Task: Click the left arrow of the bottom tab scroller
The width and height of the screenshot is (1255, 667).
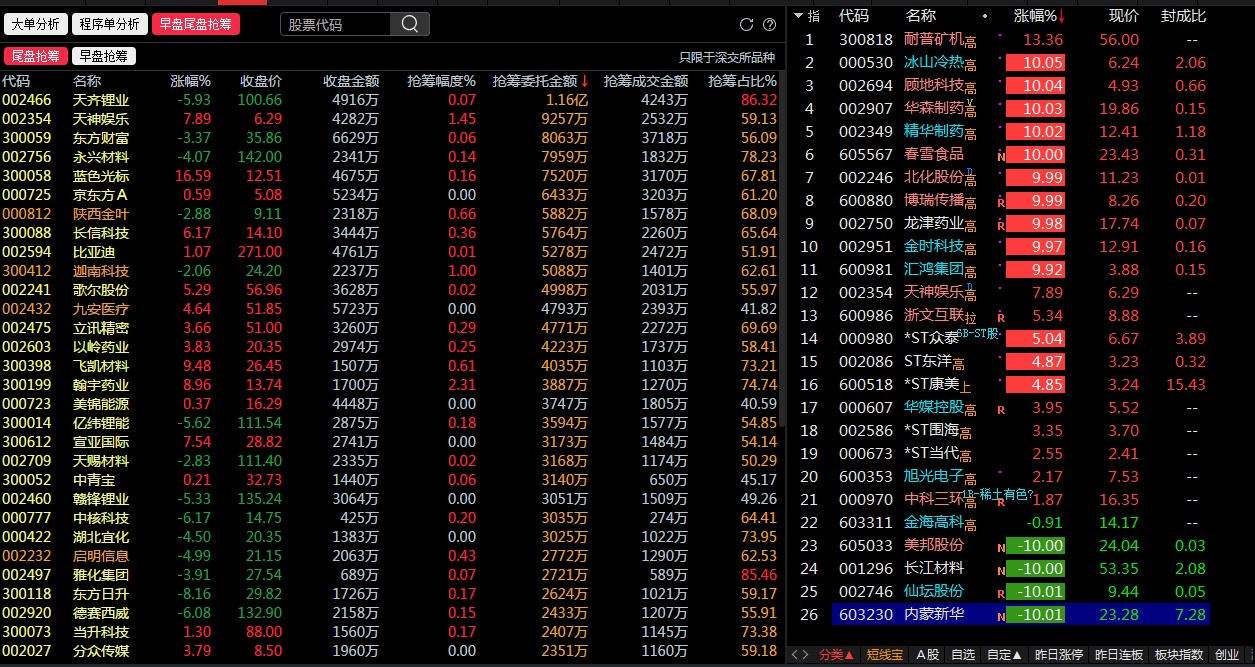Action: (795, 655)
